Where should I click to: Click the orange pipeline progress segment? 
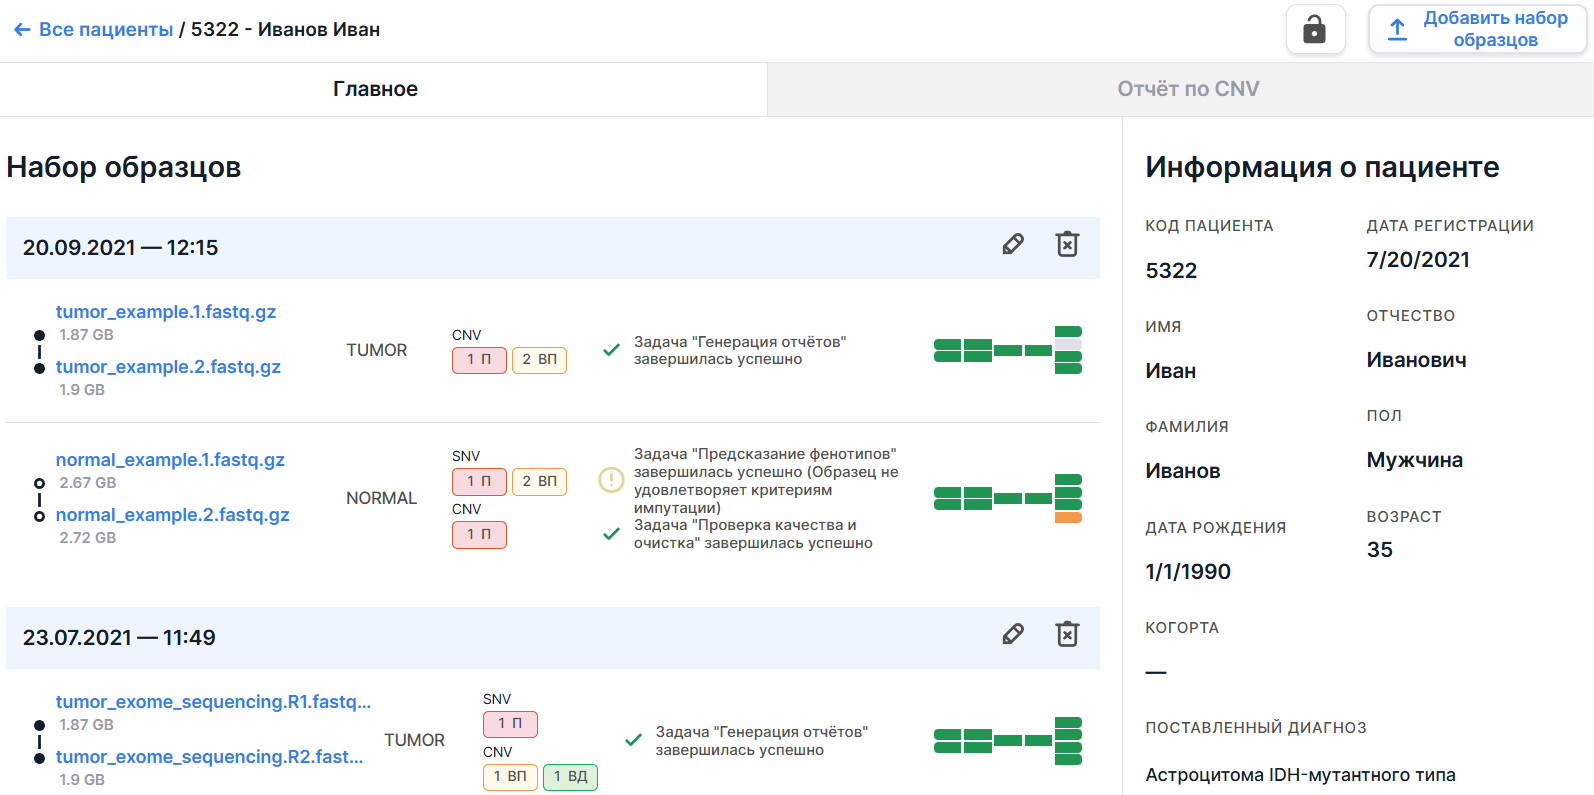coord(1068,518)
